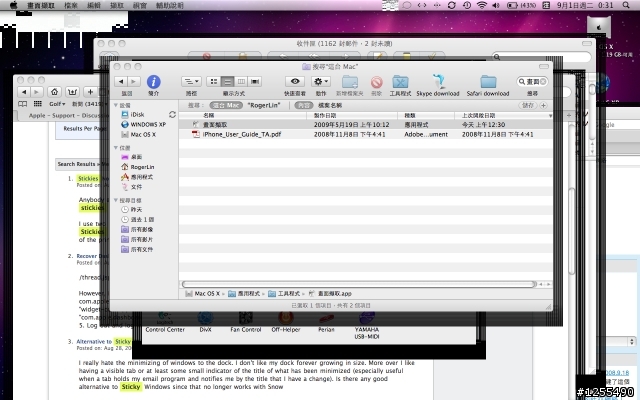The height and width of the screenshot is (400, 640).
Task: Click the Finder search input field
Action: (532, 82)
